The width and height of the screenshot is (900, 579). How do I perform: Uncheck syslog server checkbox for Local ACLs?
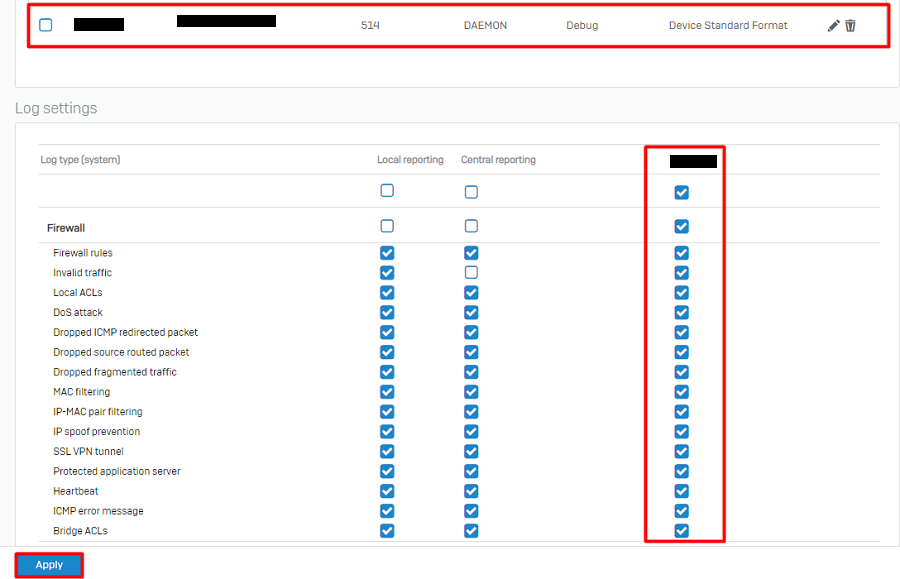(682, 293)
